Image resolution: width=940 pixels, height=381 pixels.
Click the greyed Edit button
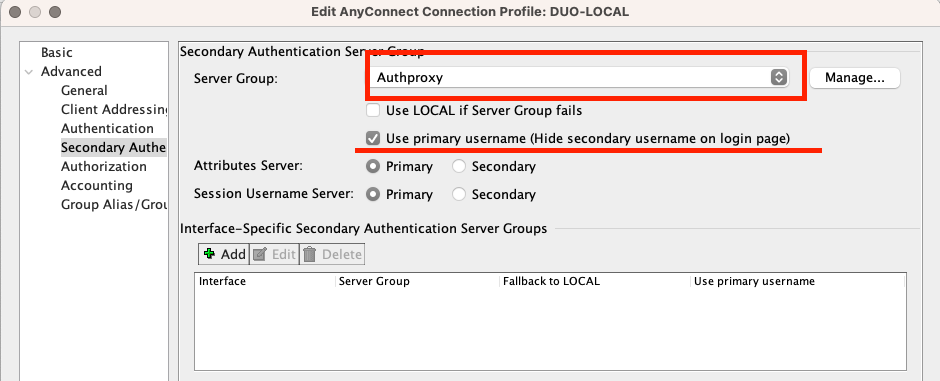(275, 254)
